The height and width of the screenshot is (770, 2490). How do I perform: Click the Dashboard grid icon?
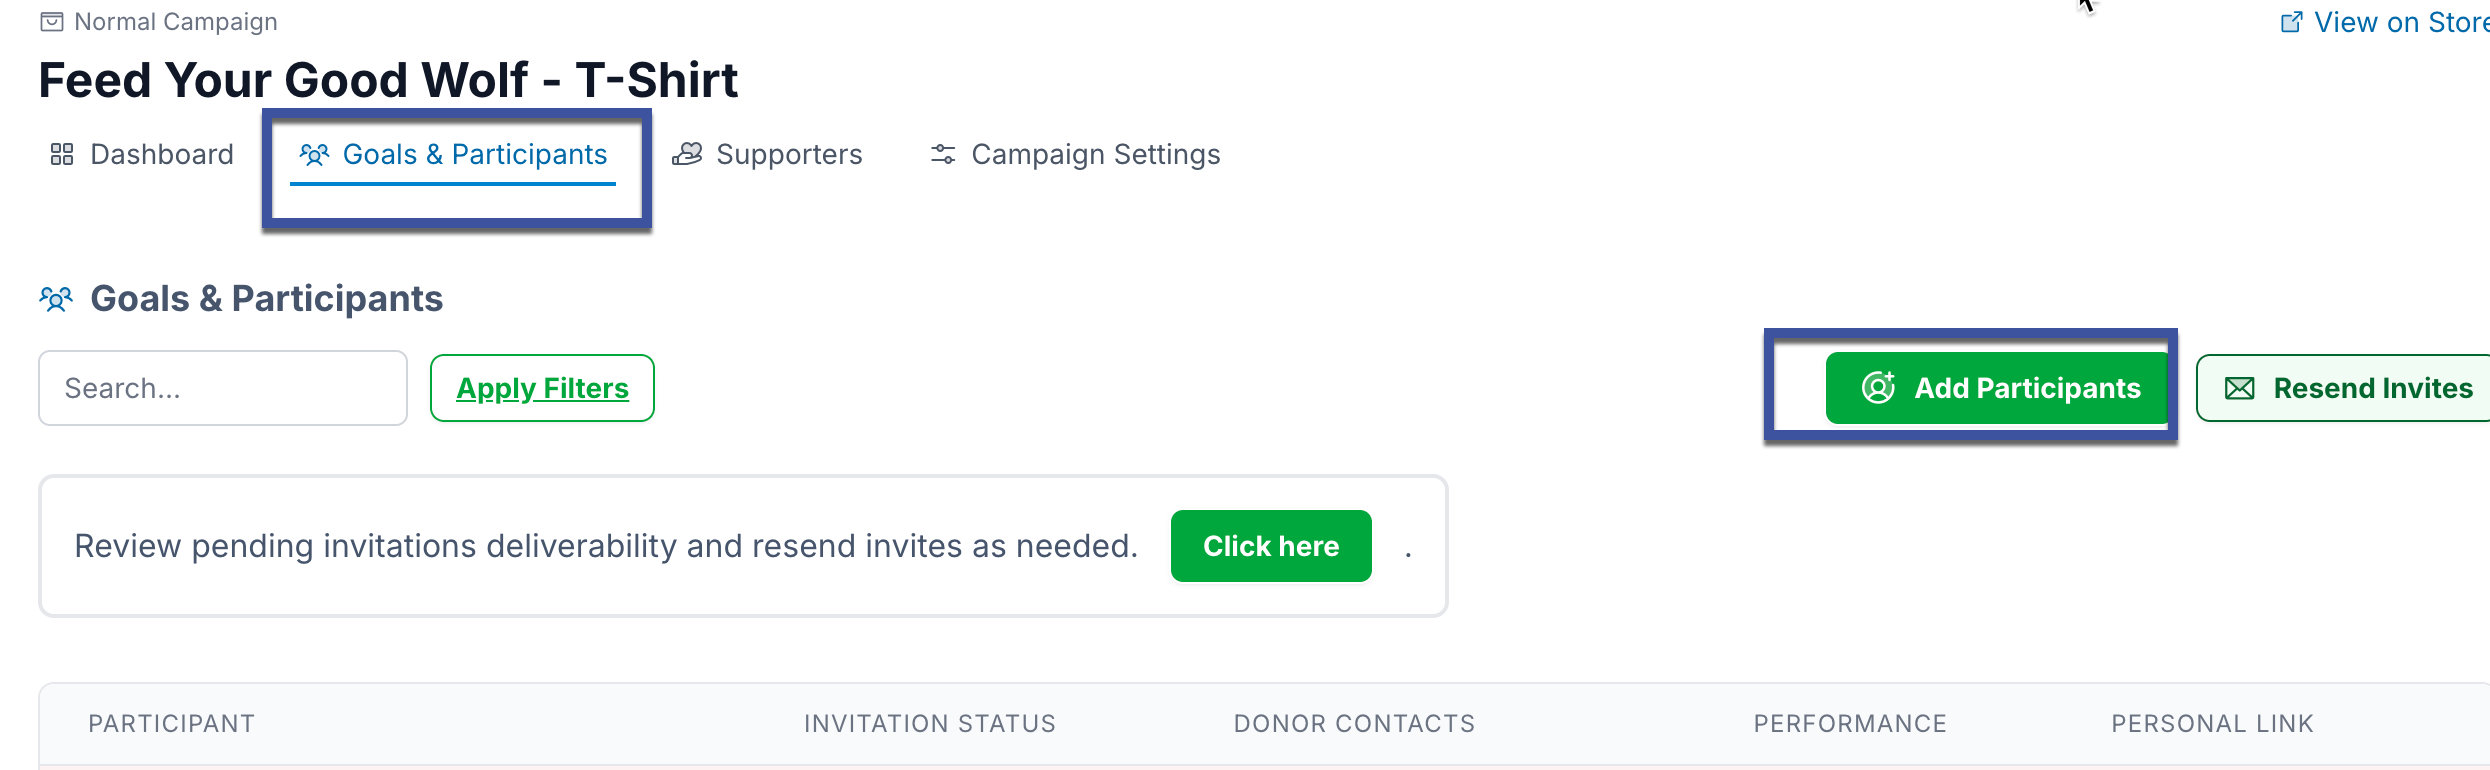point(62,154)
